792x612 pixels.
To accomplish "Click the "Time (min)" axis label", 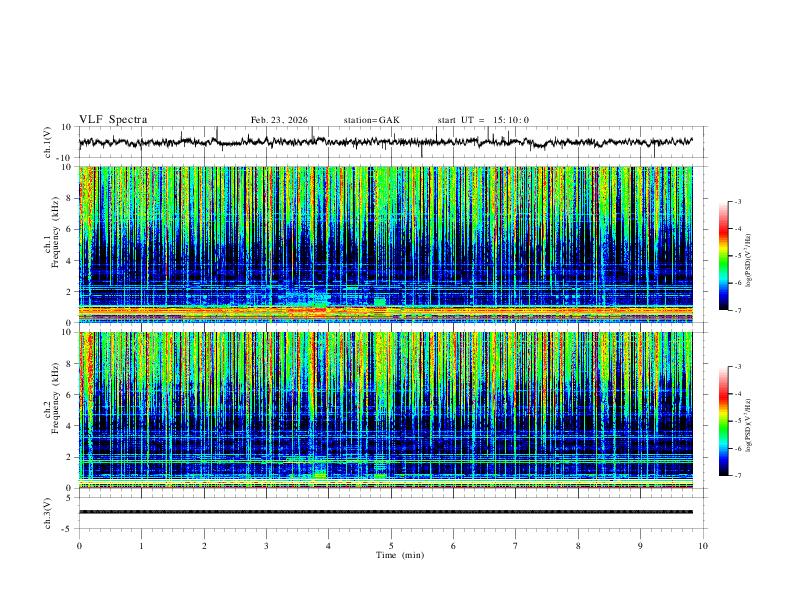I will 400,555.
